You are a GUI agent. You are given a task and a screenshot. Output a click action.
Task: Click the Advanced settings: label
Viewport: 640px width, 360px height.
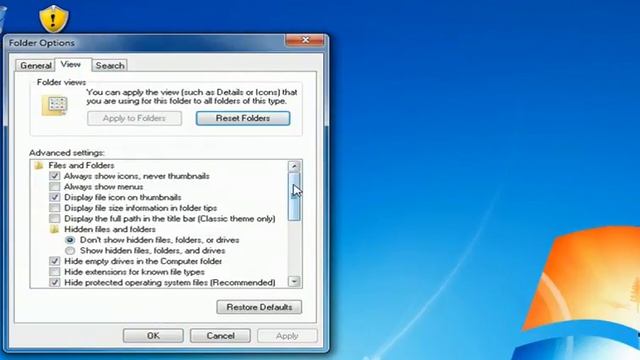pos(67,153)
